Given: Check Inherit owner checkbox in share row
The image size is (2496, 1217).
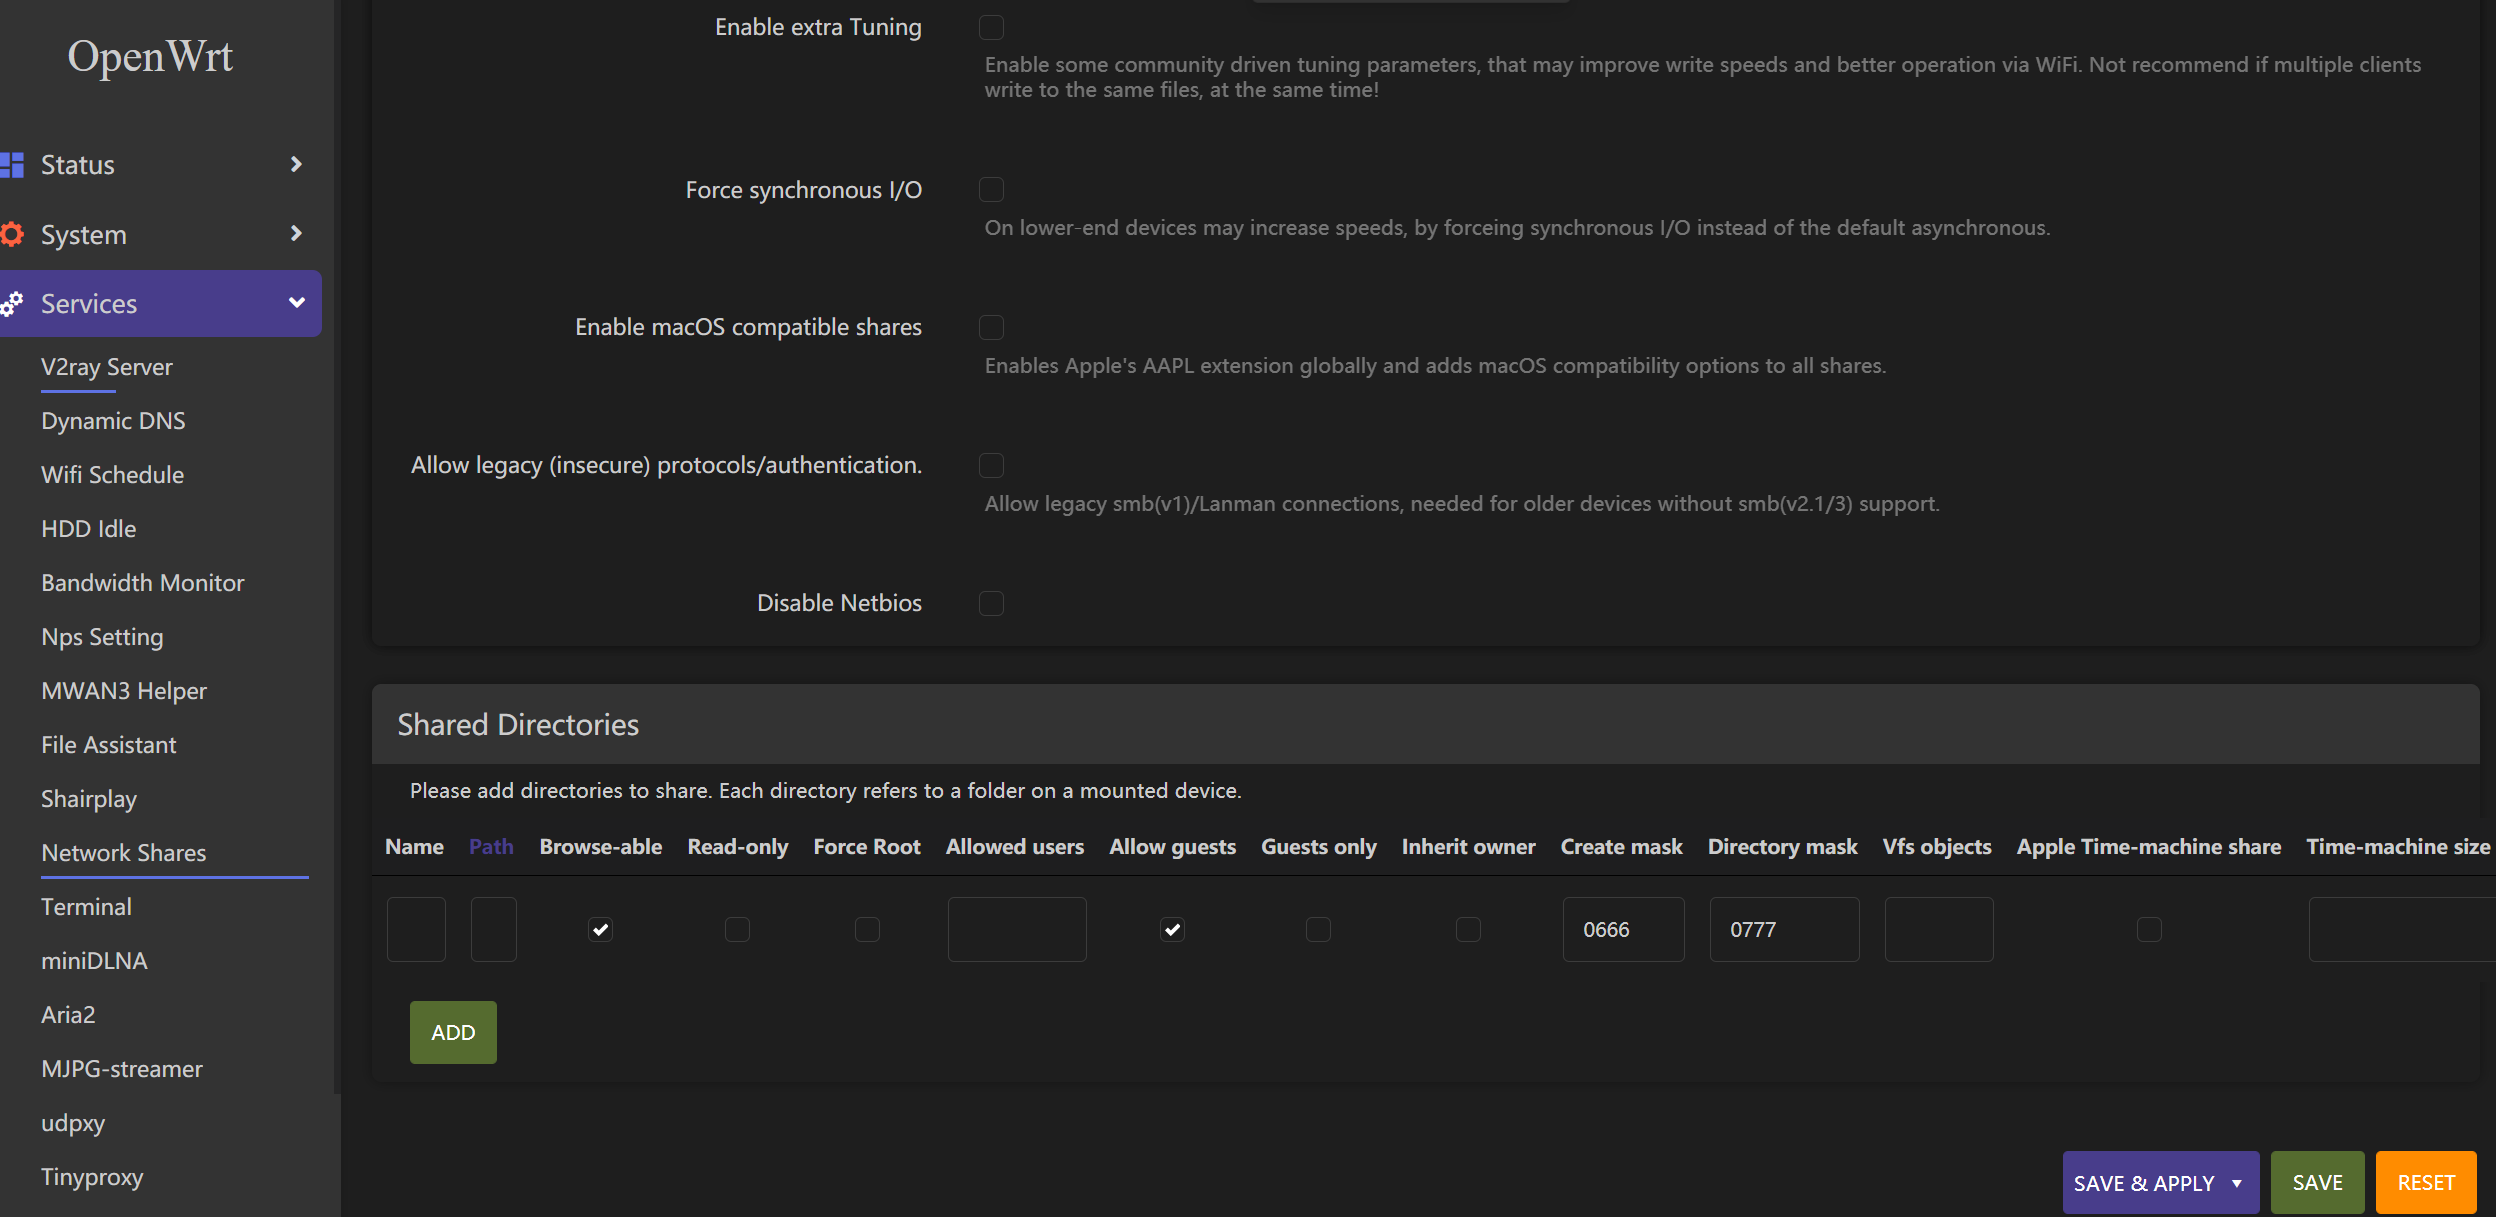Looking at the screenshot, I should (1468, 929).
